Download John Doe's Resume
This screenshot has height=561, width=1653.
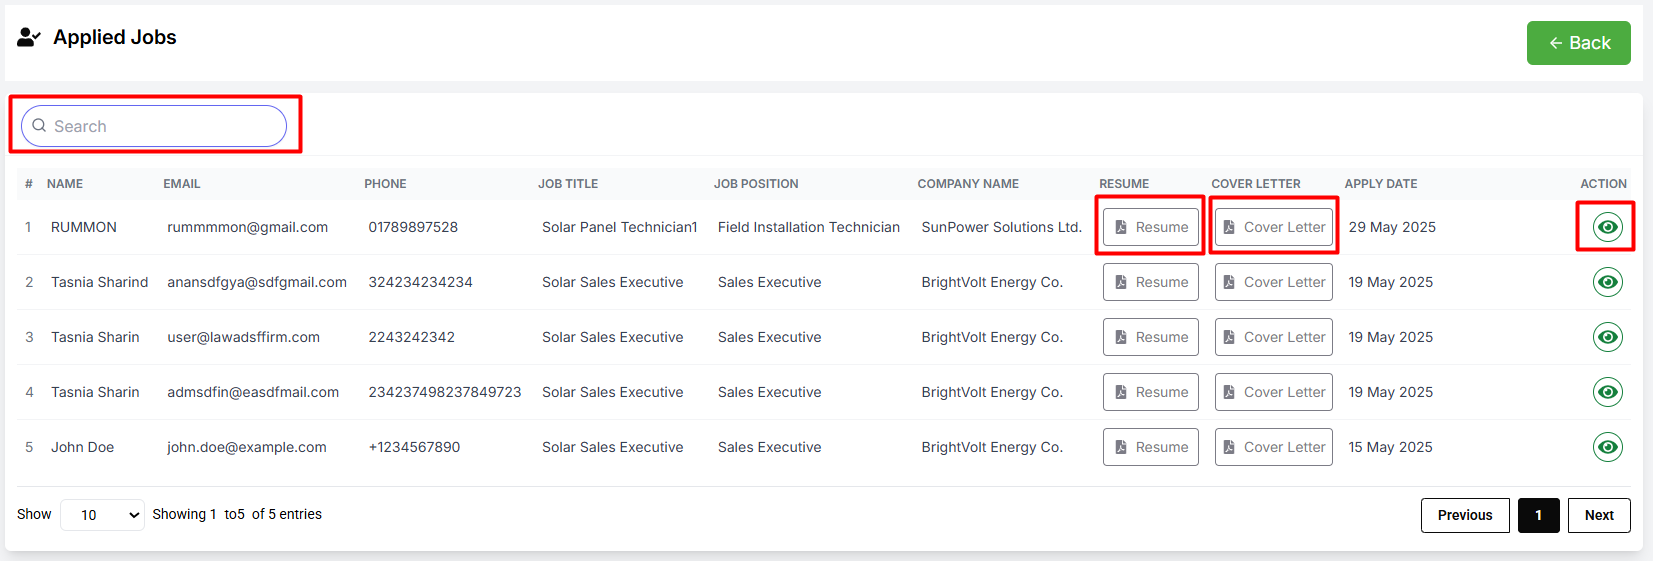(x=1151, y=447)
